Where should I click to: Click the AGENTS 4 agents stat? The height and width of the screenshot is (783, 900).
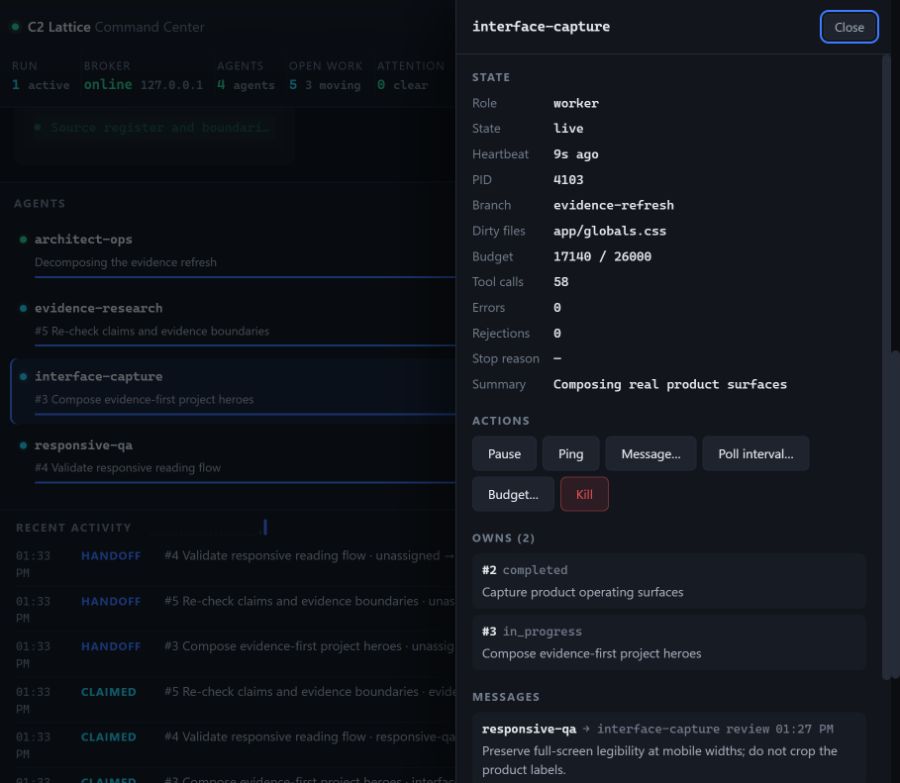click(246, 76)
